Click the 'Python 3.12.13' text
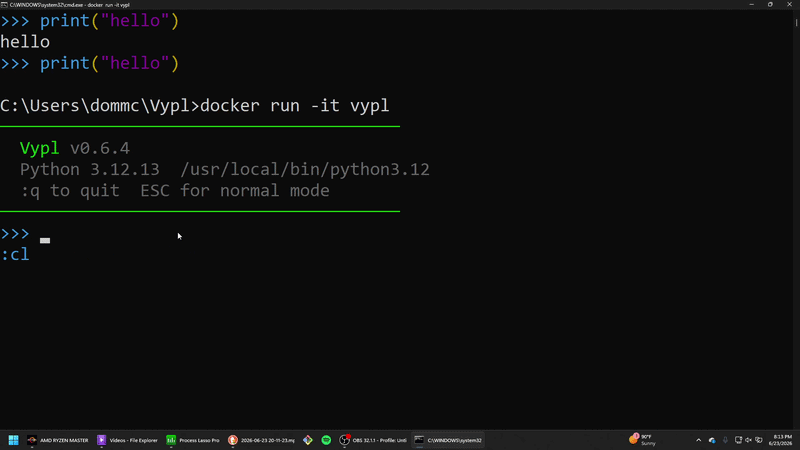The image size is (800, 450). [x=90, y=169]
